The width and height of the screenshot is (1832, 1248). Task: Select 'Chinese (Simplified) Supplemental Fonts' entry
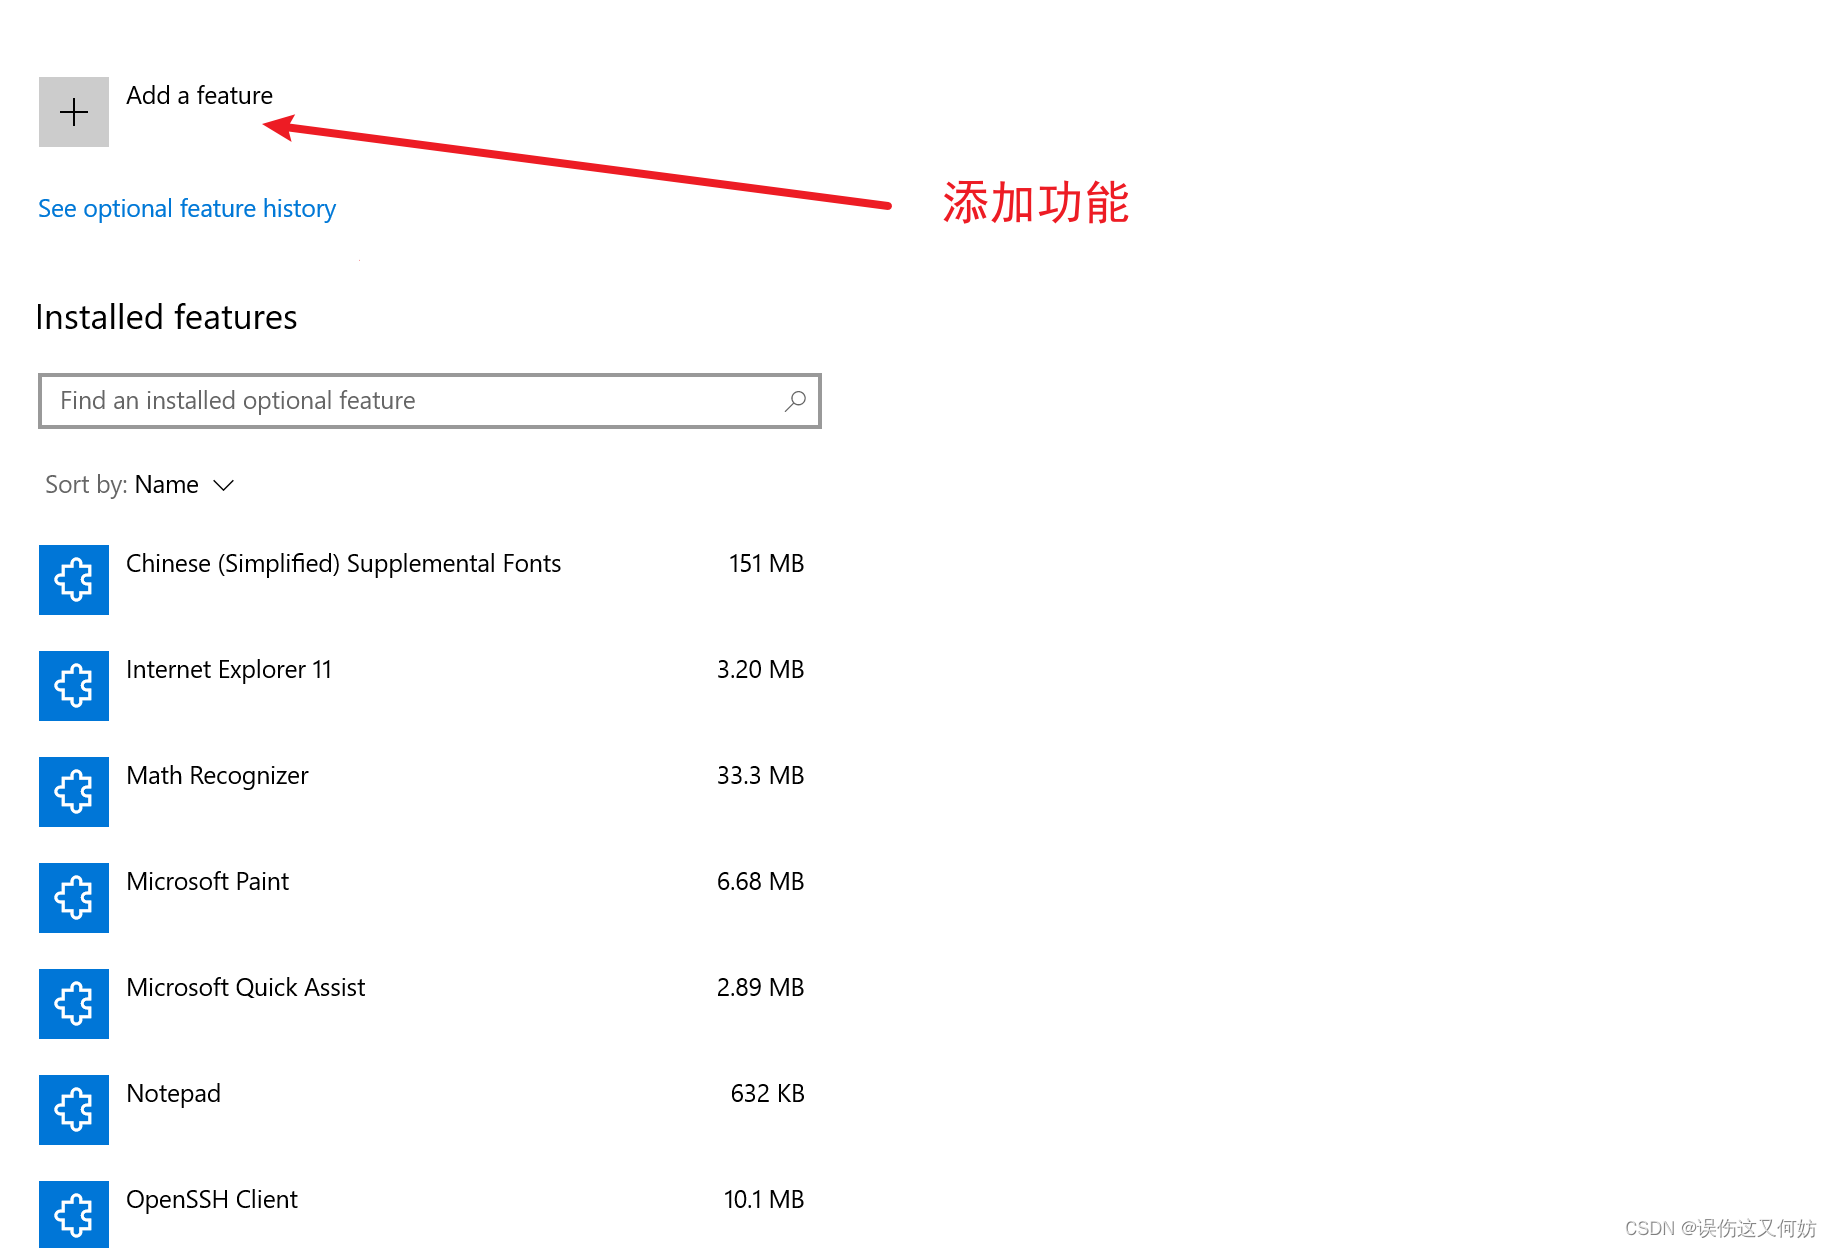coord(343,564)
